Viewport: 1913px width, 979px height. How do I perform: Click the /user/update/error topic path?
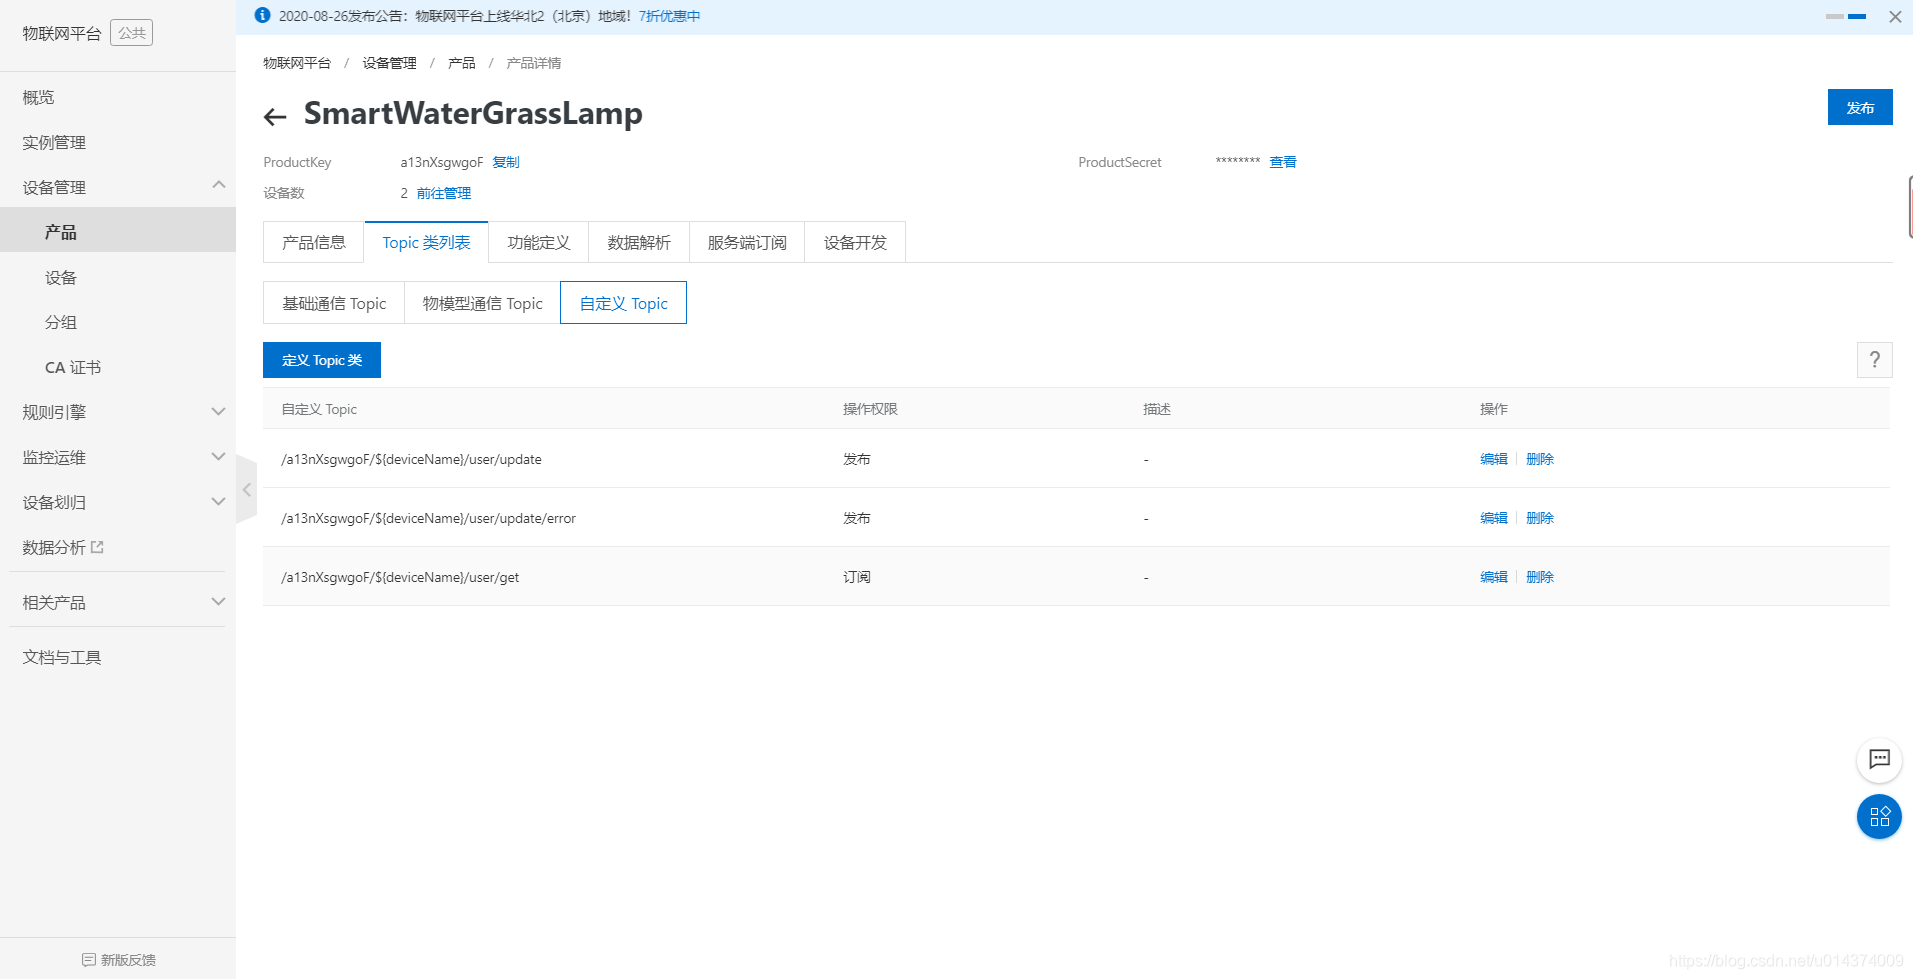[x=428, y=518]
